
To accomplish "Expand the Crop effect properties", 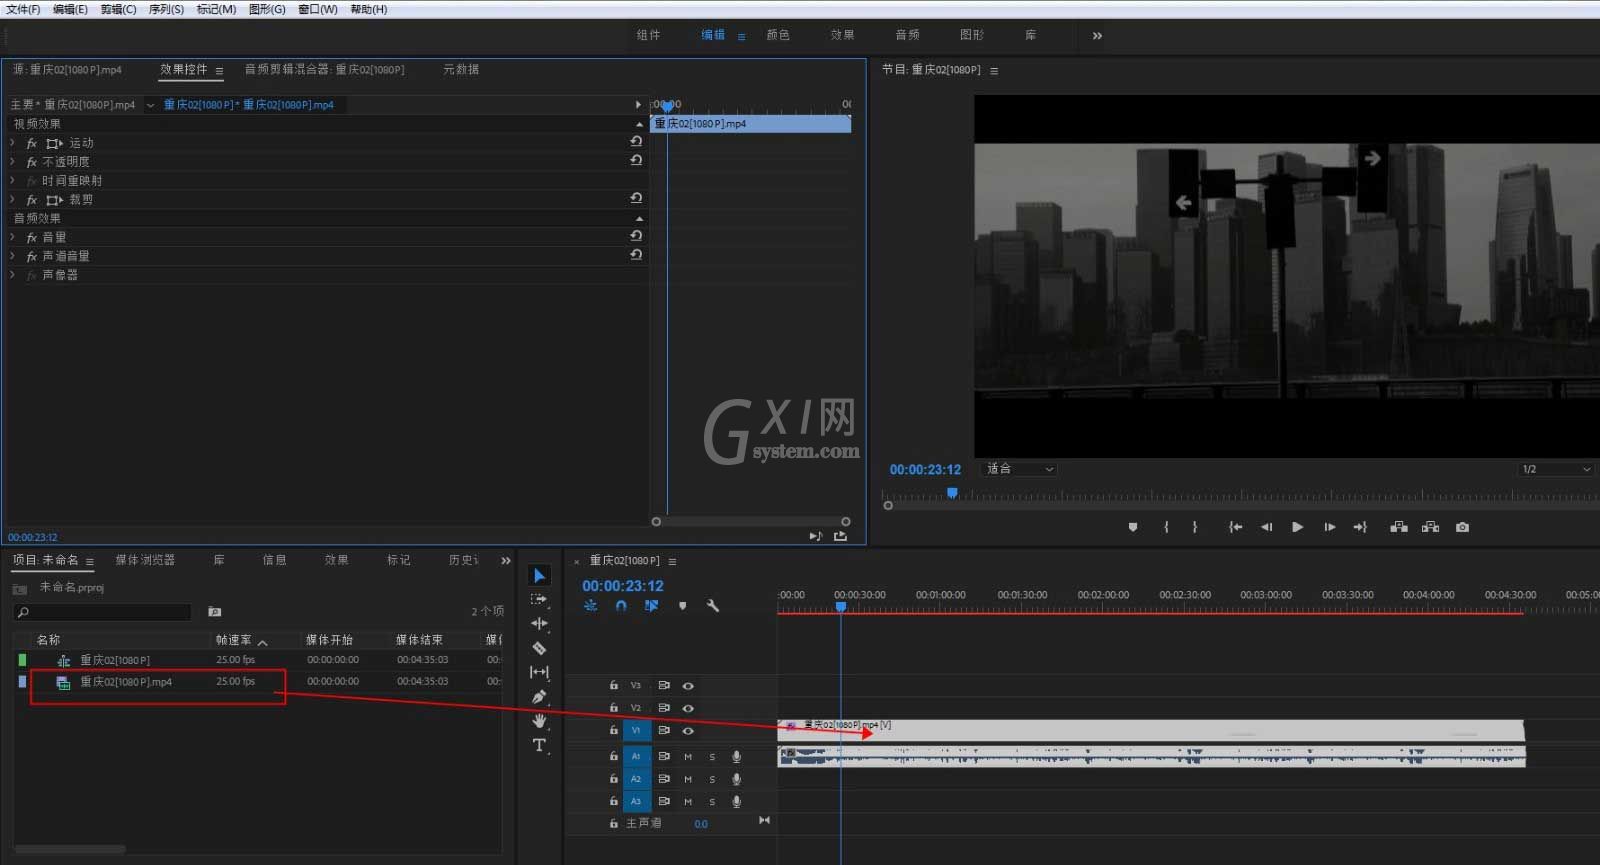I will point(12,199).
